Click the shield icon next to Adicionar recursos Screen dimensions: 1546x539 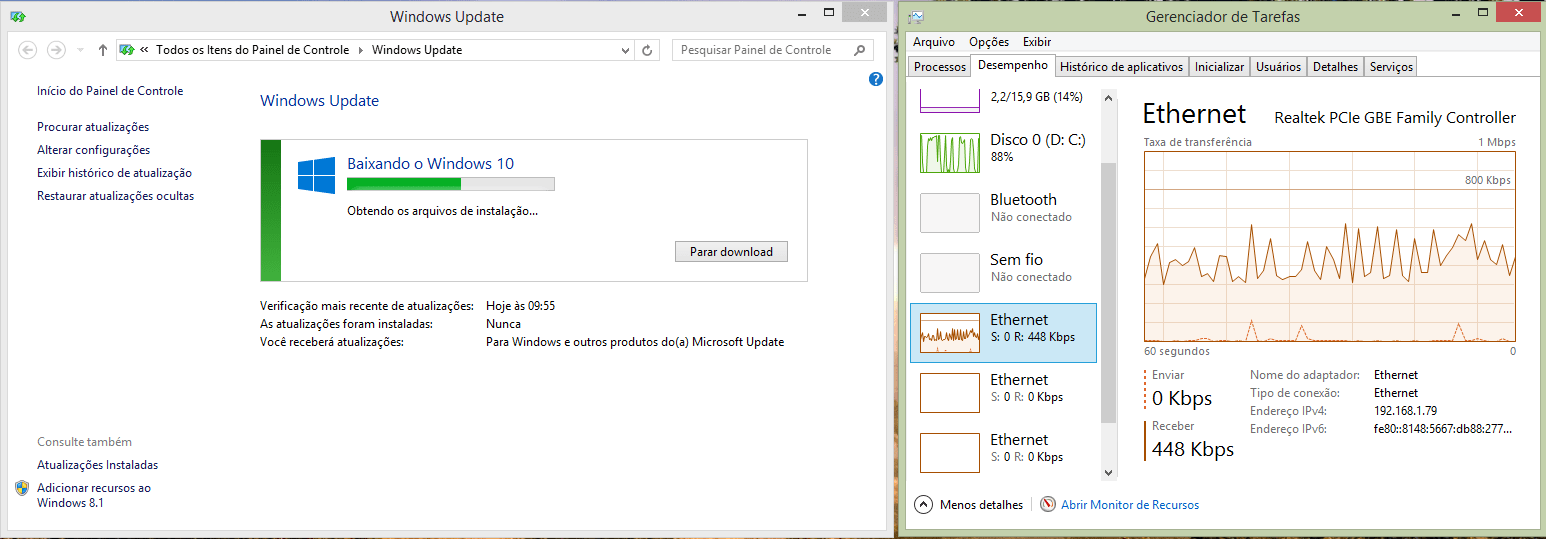pos(23,488)
